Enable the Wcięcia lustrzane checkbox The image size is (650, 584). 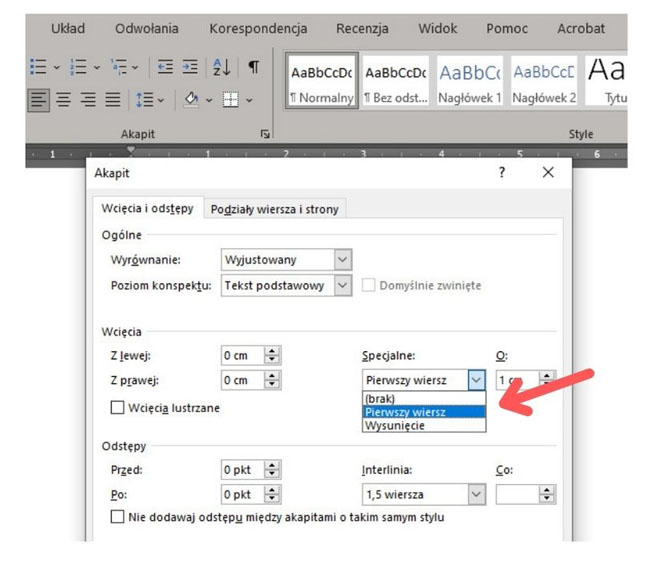pyautogui.click(x=118, y=407)
